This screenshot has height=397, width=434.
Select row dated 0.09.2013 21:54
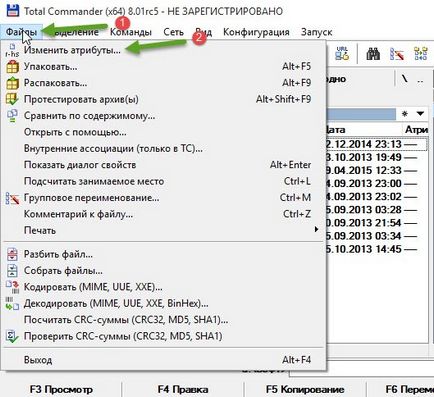click(377, 223)
